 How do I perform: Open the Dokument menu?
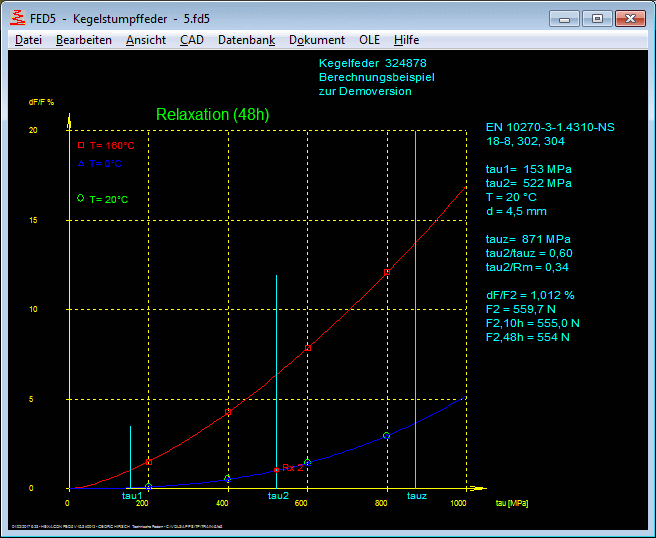[x=317, y=40]
